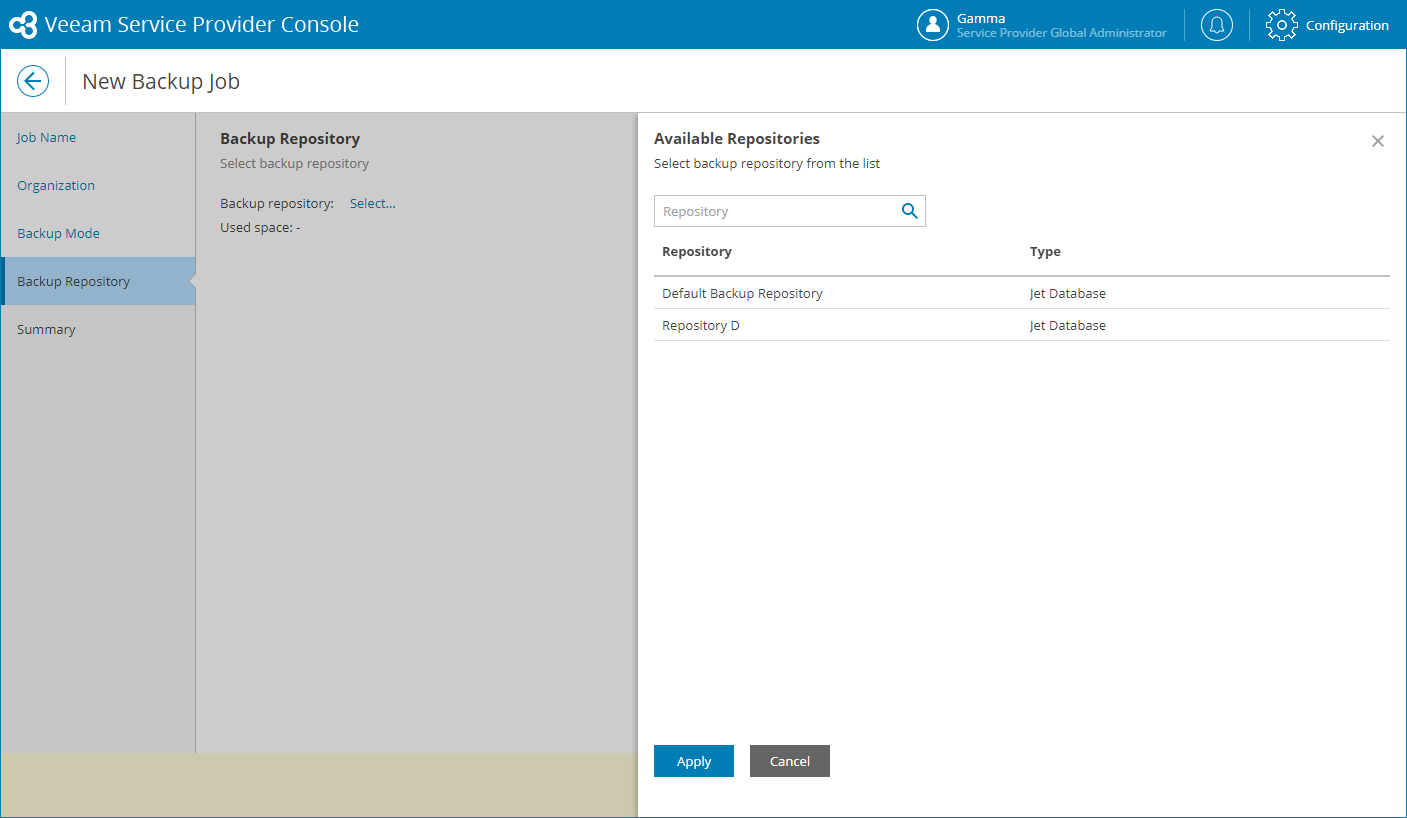Open the notifications bell icon
Image resolution: width=1407 pixels, height=818 pixels.
tap(1217, 25)
